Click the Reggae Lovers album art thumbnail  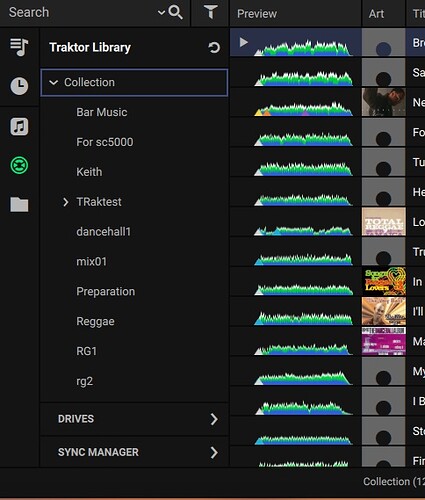(x=384, y=281)
